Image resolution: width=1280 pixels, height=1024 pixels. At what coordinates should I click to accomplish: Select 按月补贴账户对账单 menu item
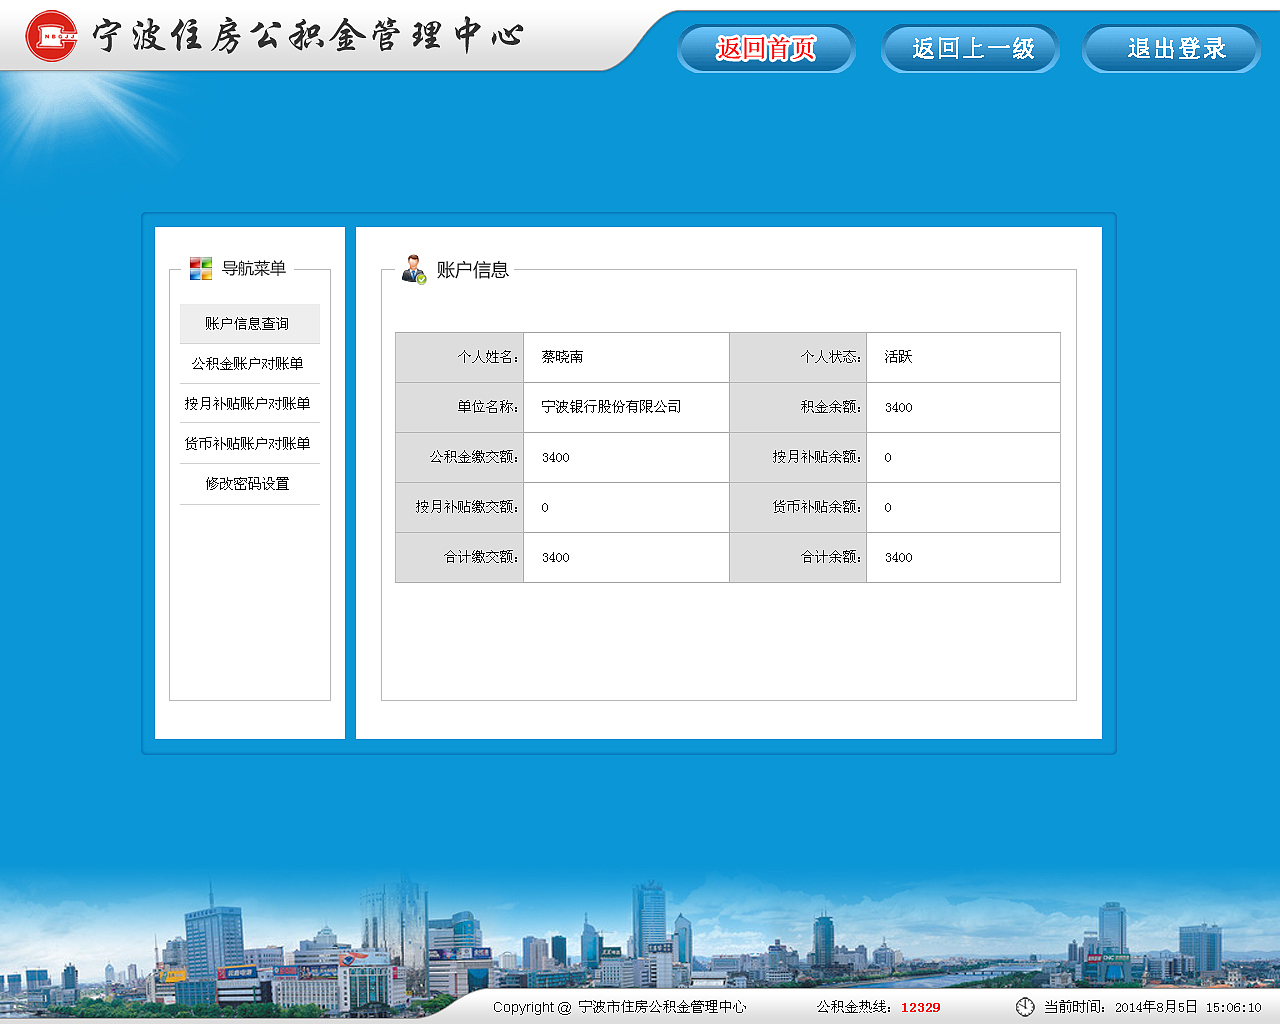[249, 403]
